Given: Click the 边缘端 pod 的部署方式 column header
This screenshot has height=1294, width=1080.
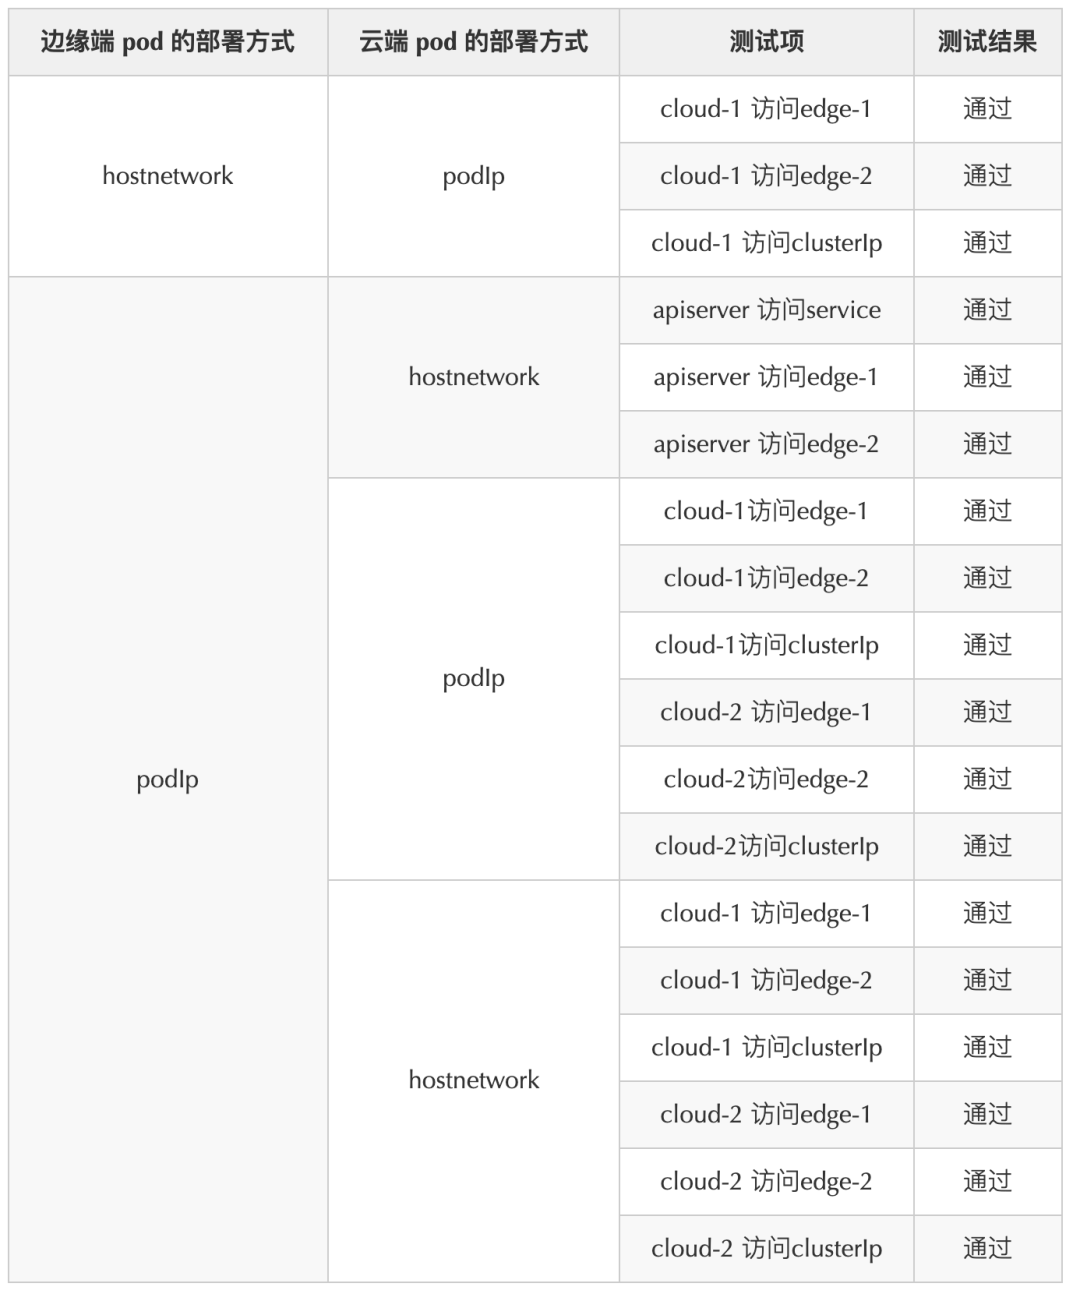Looking at the screenshot, I should pos(168,42).
